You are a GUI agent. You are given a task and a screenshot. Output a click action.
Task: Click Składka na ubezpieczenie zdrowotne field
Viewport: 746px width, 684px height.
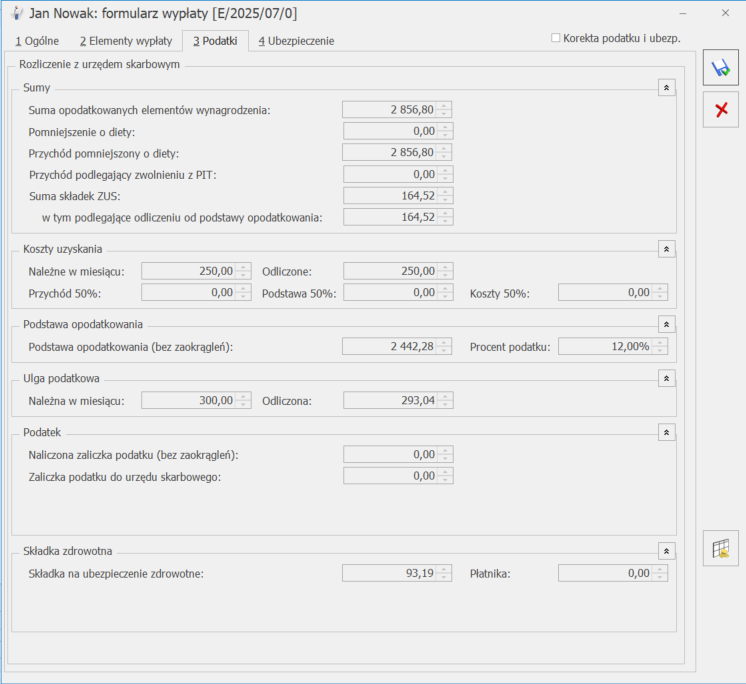click(x=397, y=573)
